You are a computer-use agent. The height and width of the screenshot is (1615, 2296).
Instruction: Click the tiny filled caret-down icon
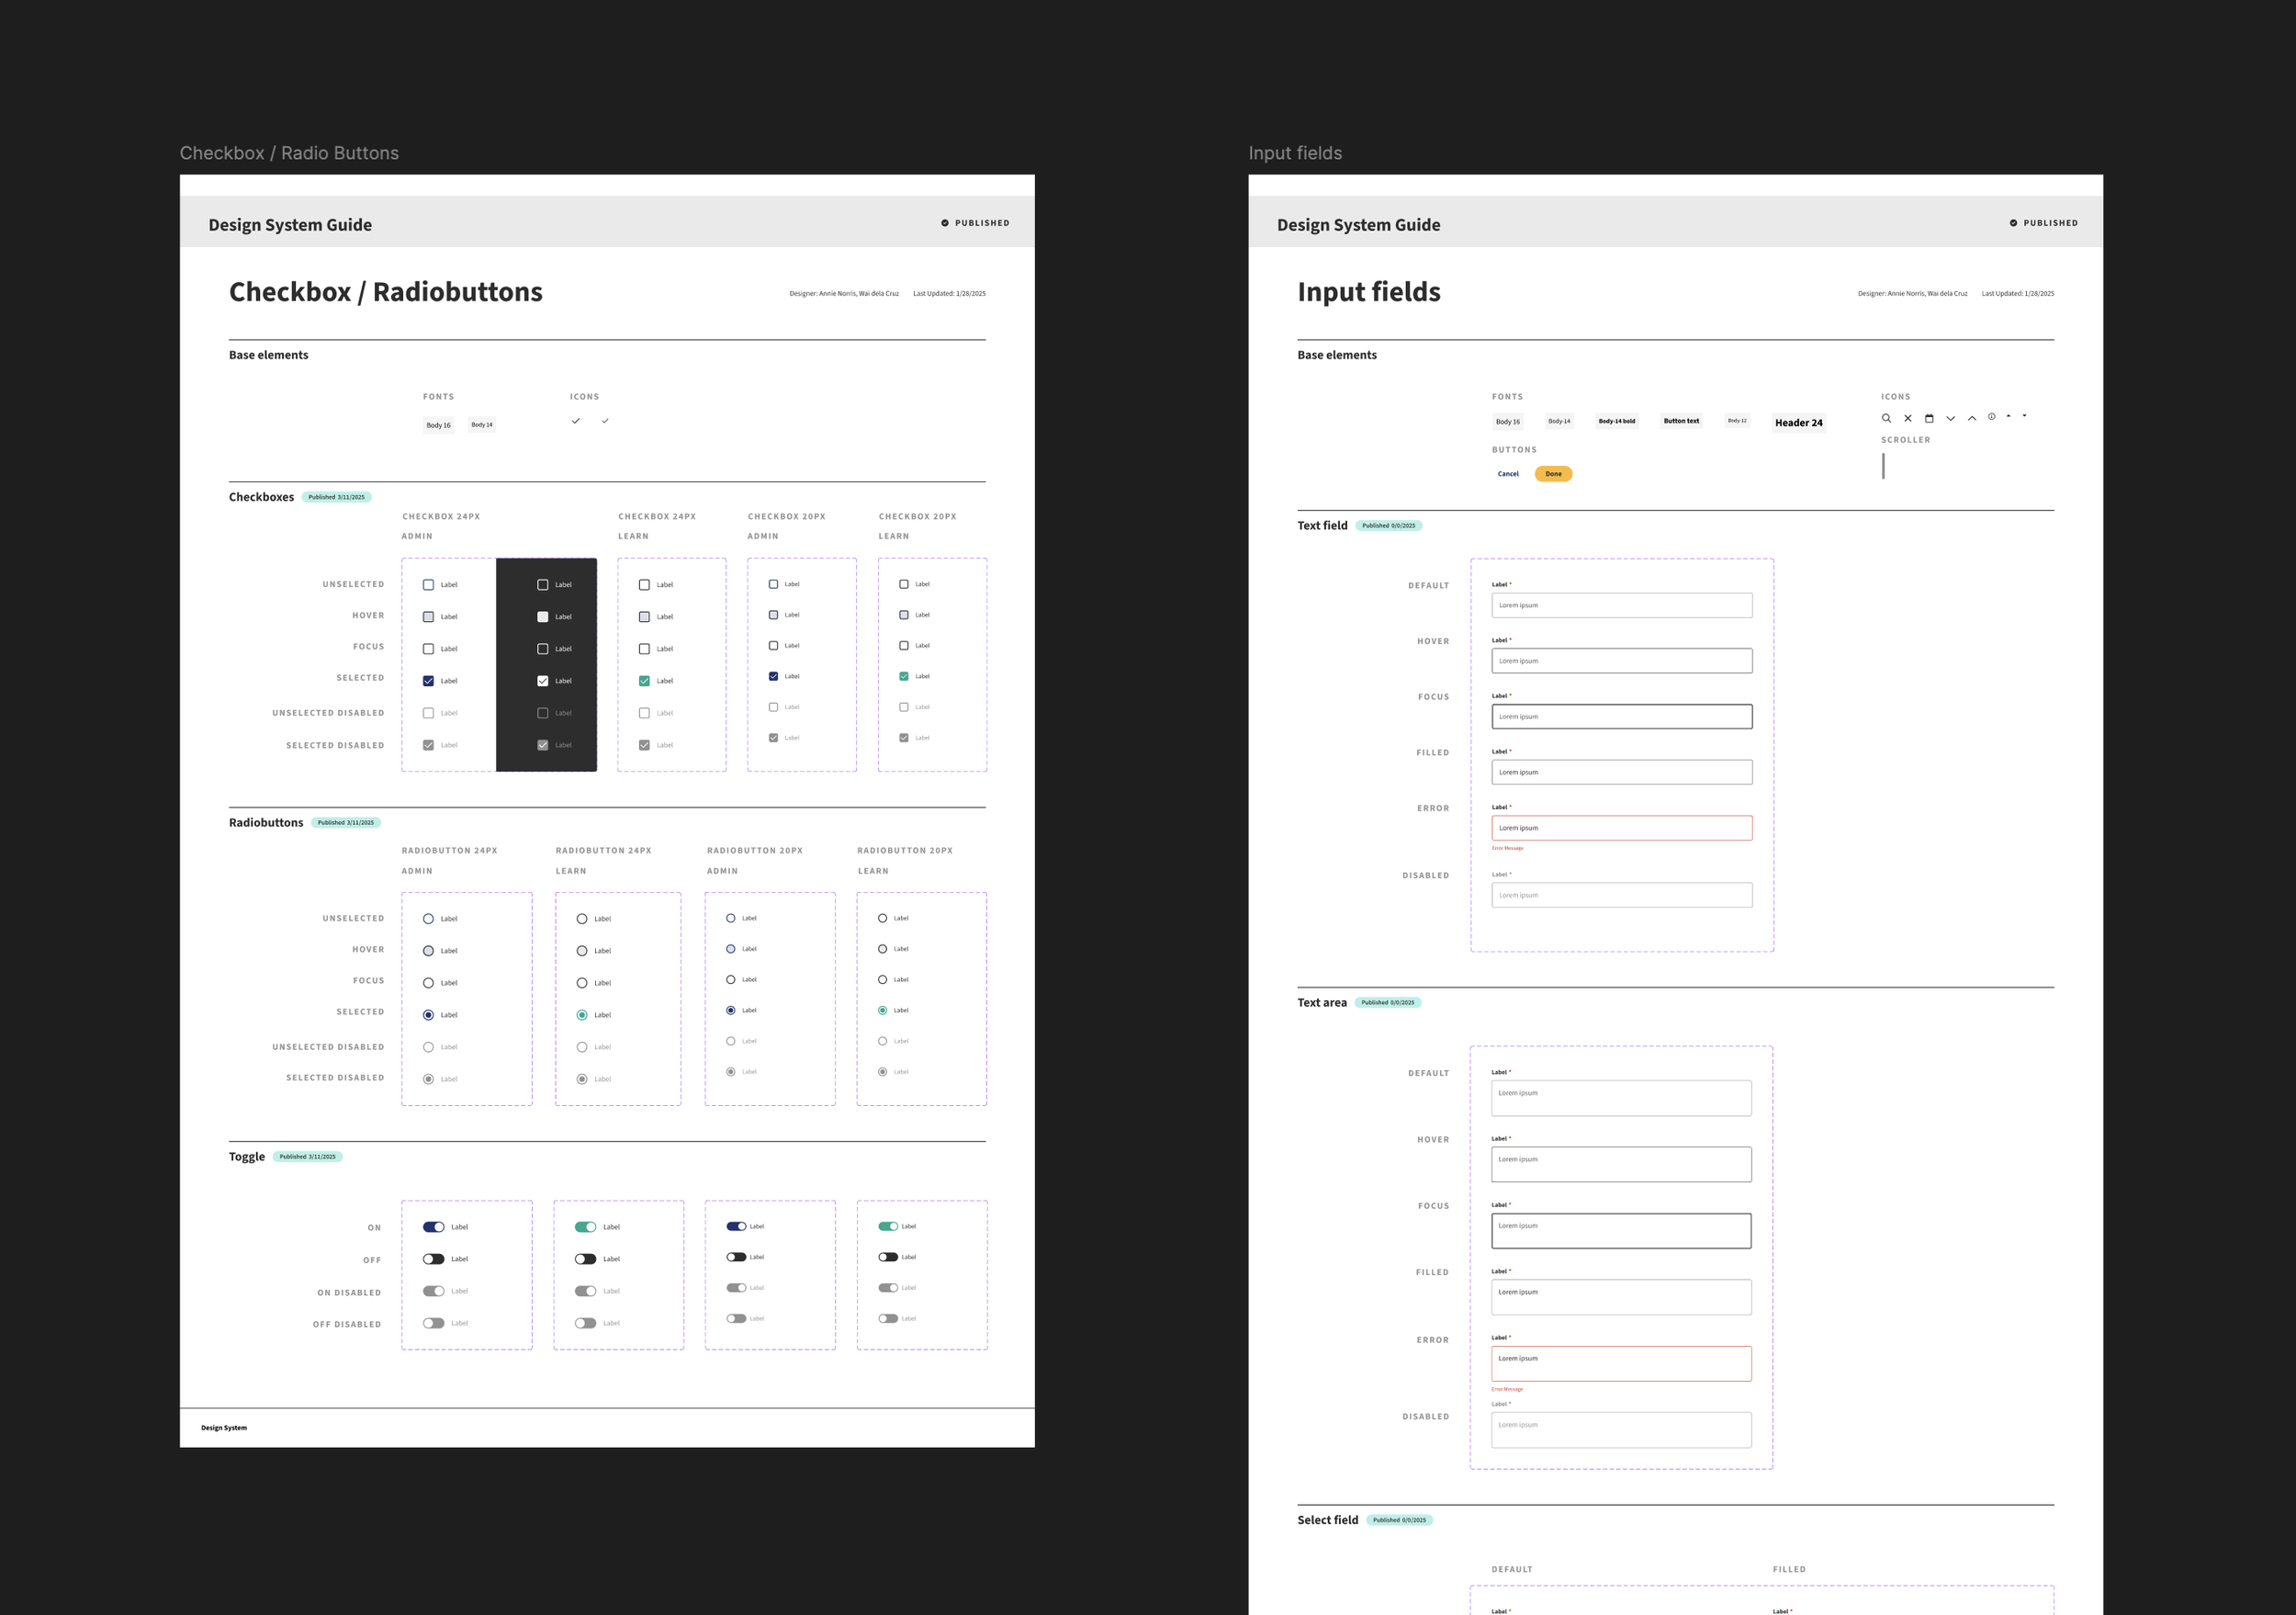pyautogui.click(x=2024, y=415)
